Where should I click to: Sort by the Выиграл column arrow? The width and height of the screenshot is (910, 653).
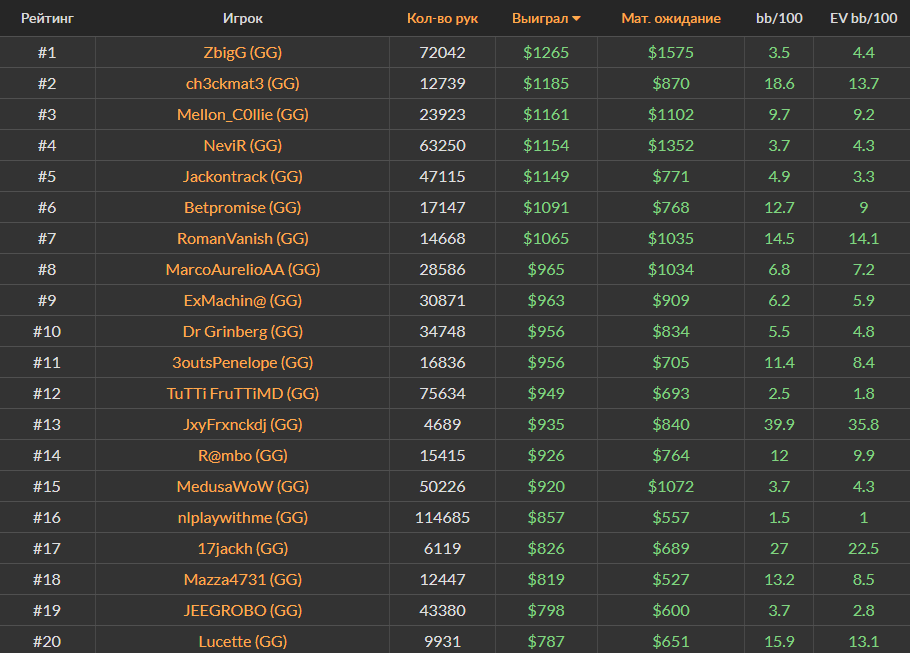(x=577, y=19)
